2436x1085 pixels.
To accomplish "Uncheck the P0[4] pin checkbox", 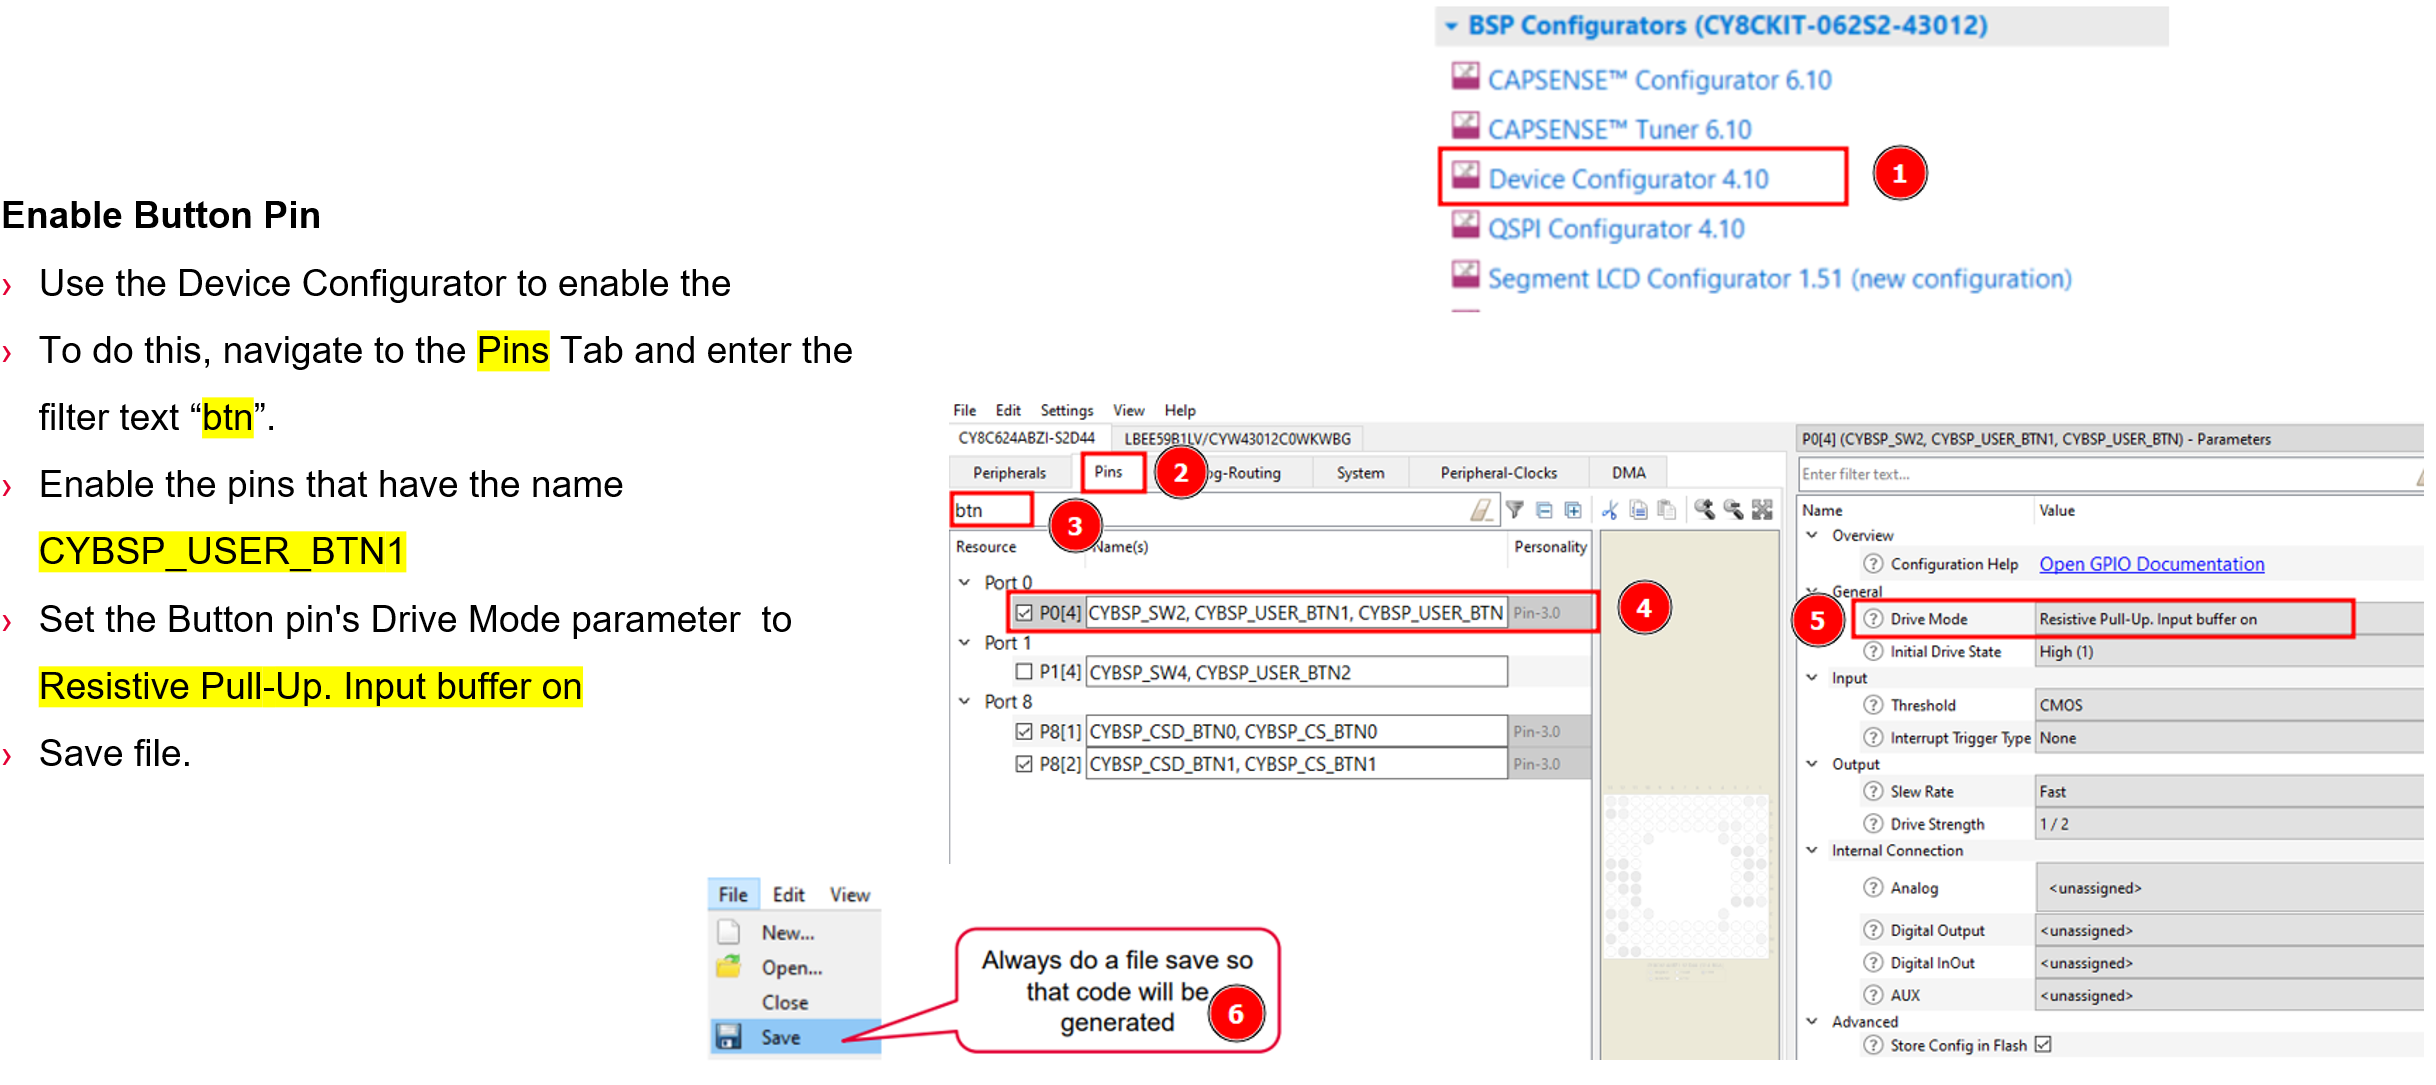I will tap(1023, 613).
